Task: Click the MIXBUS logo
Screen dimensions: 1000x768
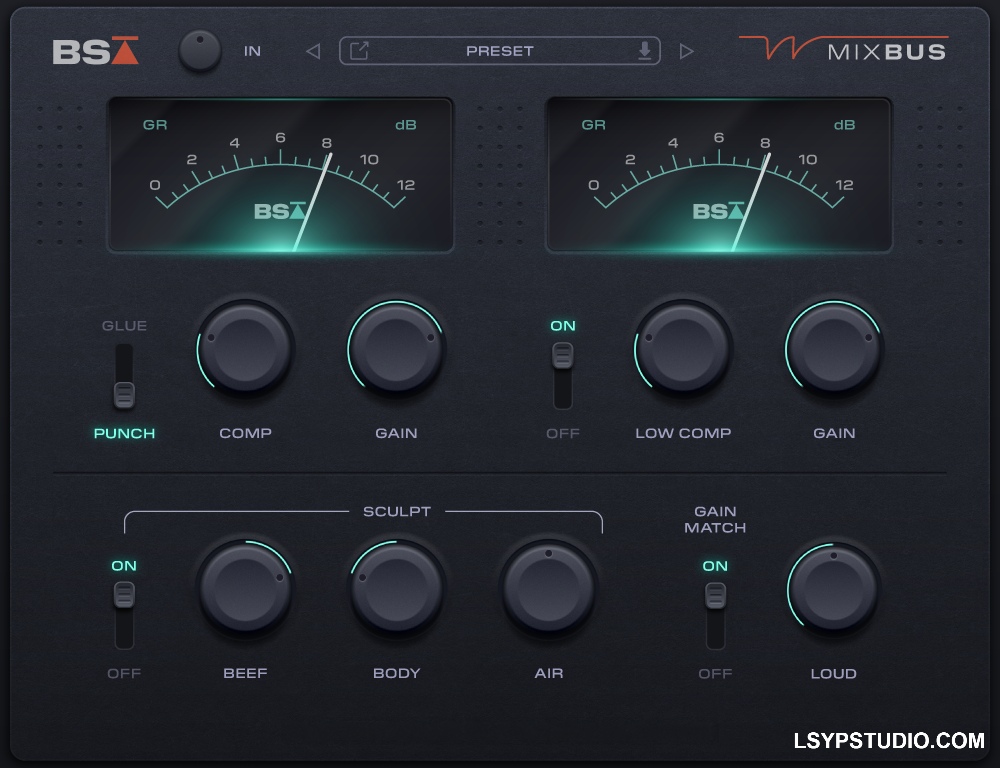Action: click(843, 49)
